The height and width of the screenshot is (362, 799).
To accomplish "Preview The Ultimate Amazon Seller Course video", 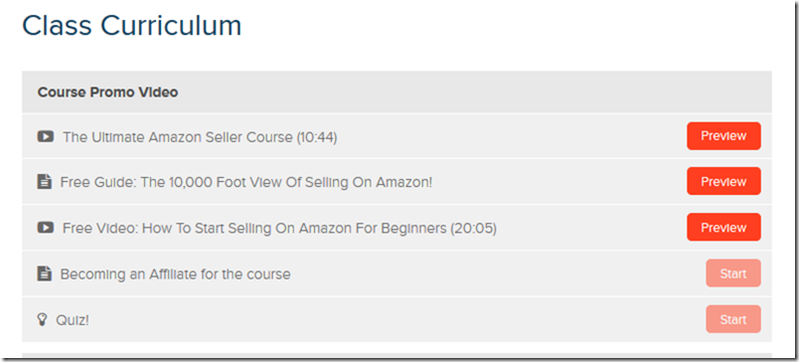I will click(x=724, y=136).
